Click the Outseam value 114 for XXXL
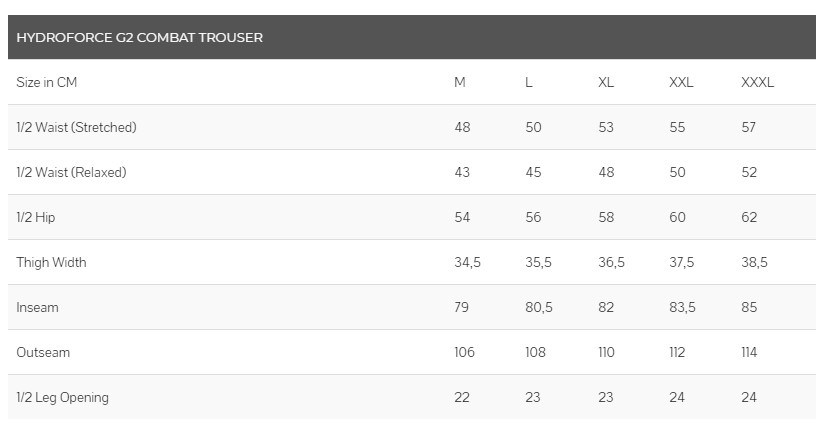Image resolution: width=827 pixels, height=423 pixels. [x=749, y=352]
